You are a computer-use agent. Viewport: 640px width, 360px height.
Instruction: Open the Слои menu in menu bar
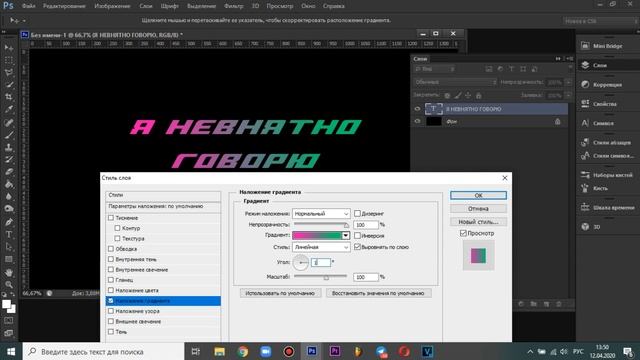pos(146,6)
